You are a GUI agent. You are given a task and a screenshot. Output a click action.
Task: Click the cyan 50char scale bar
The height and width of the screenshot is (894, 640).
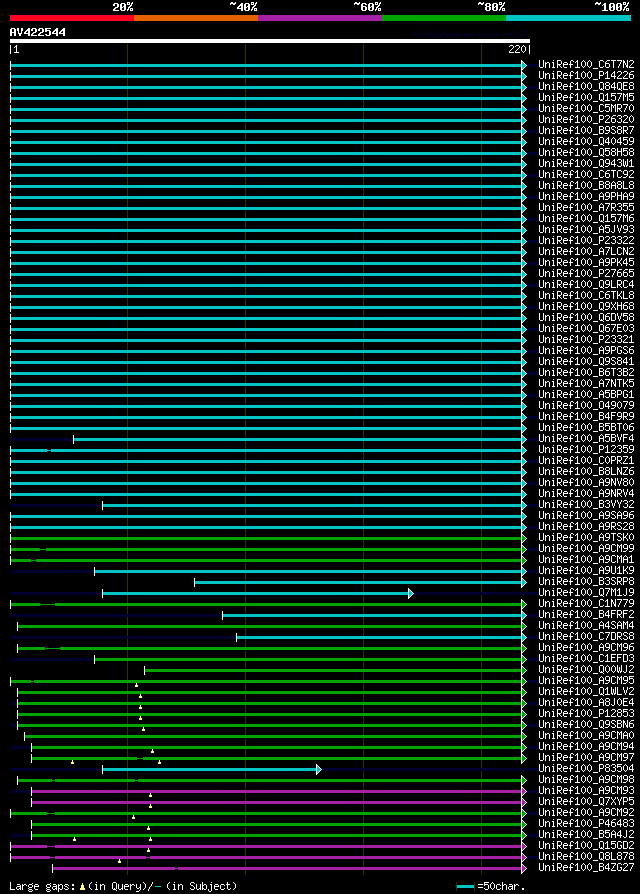tap(466, 887)
